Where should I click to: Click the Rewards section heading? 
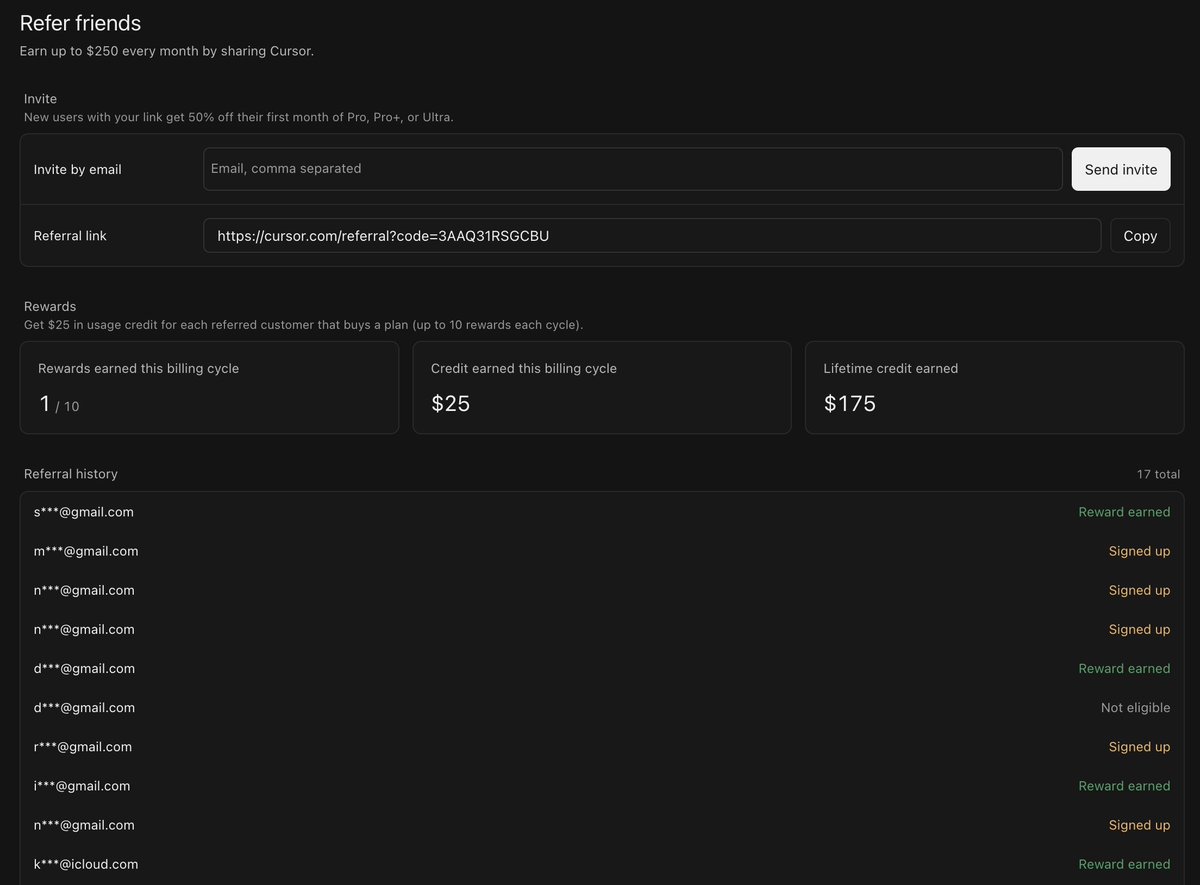[x=50, y=306]
